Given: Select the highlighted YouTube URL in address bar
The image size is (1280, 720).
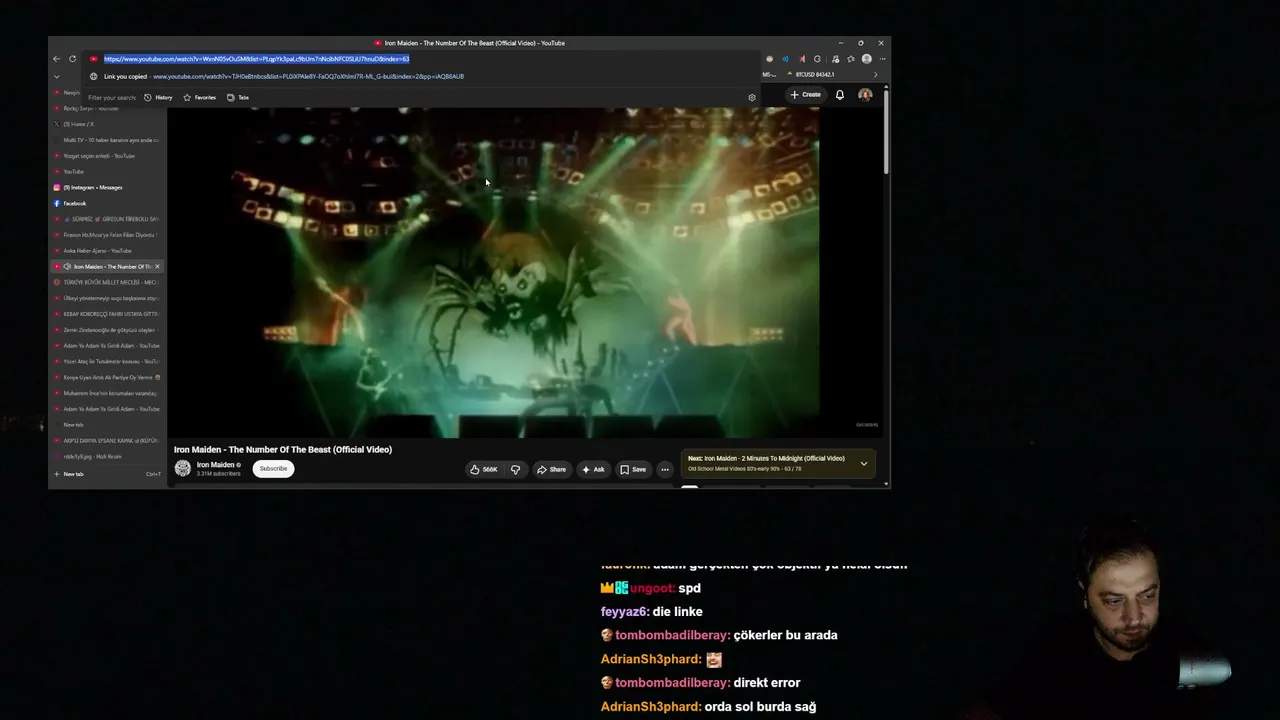Looking at the screenshot, I should pyautogui.click(x=256, y=59).
